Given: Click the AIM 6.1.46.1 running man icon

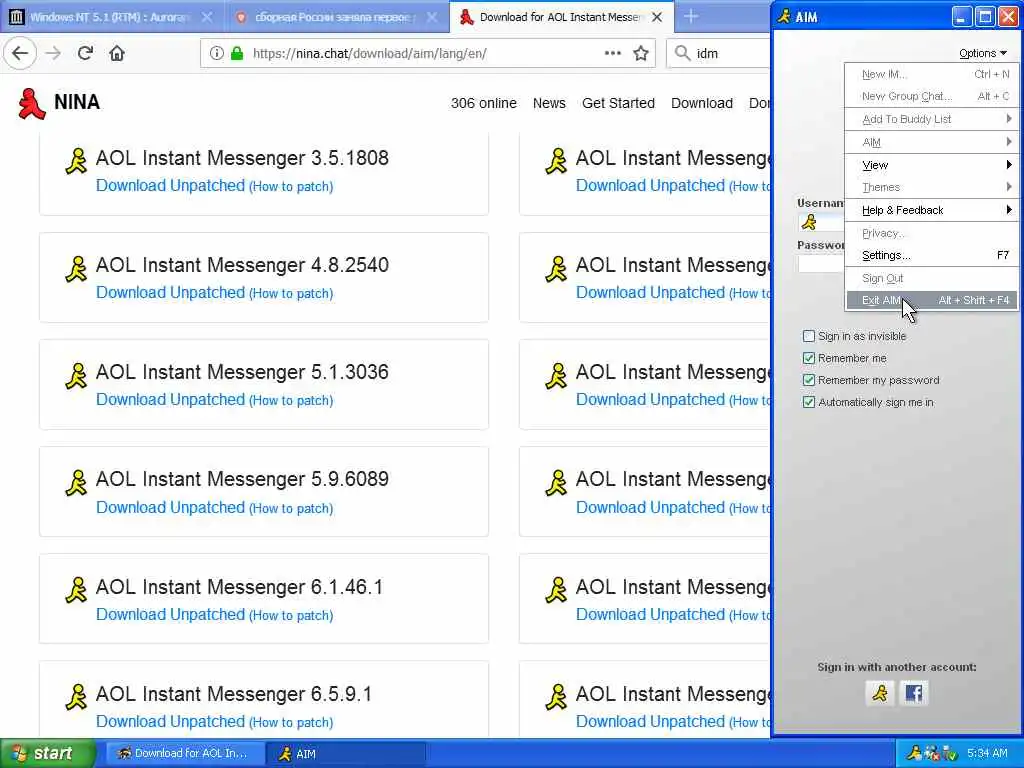Looking at the screenshot, I should 76,590.
